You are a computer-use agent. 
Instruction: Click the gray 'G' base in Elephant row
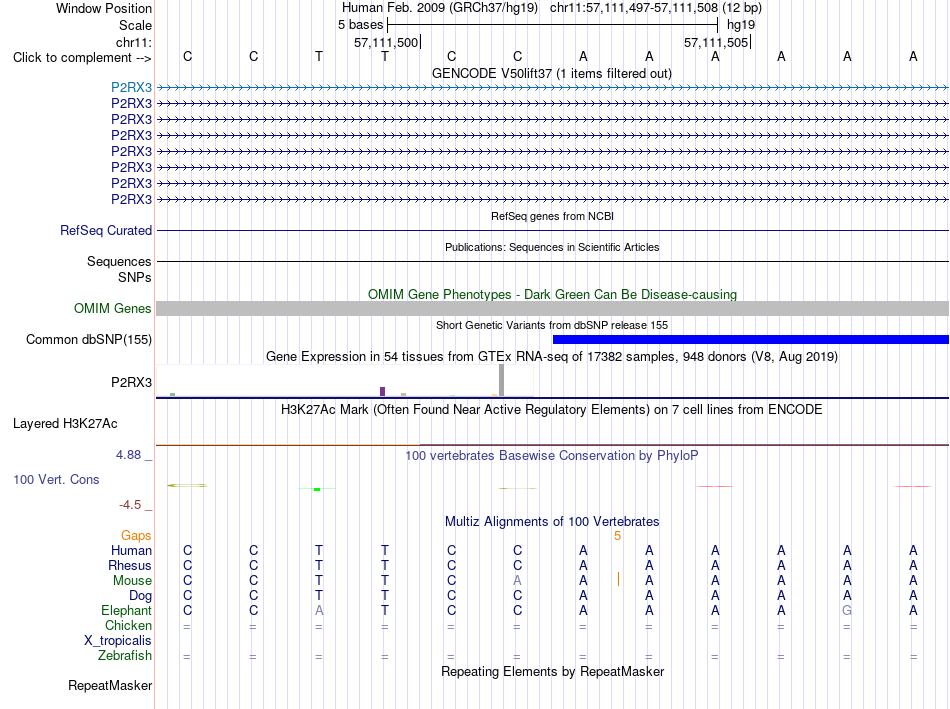click(x=847, y=610)
